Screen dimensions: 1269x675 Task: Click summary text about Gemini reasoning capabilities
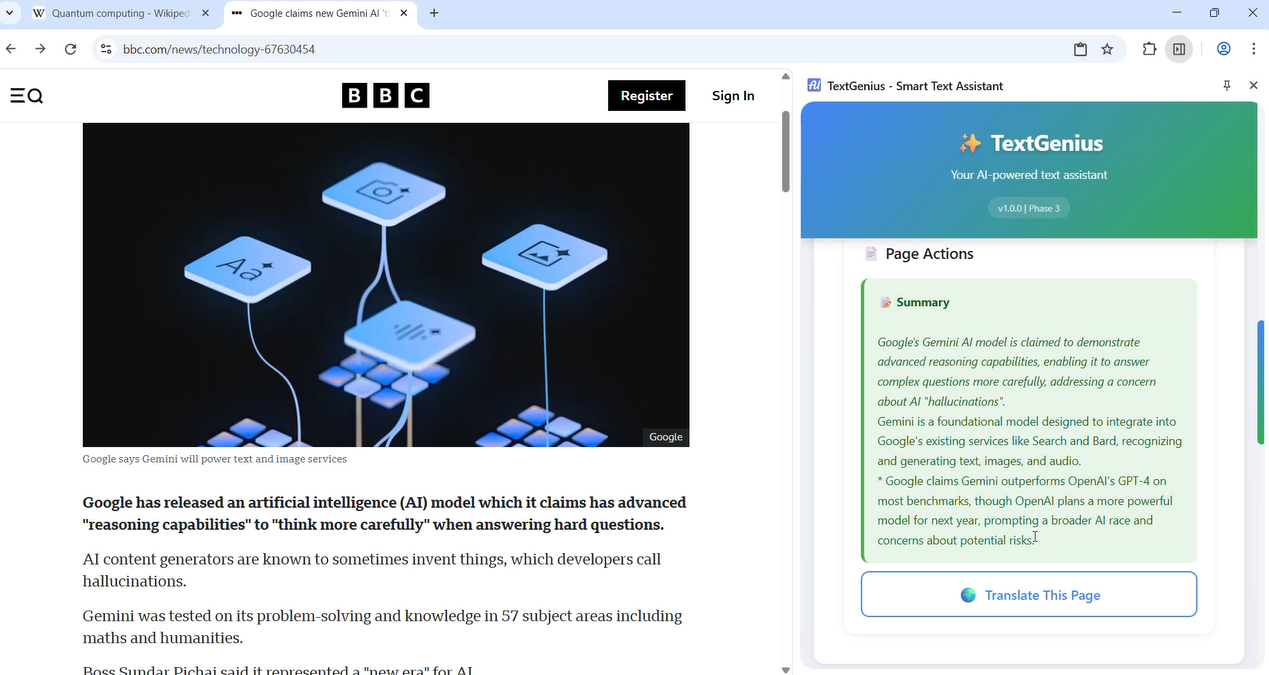[x=1017, y=372]
